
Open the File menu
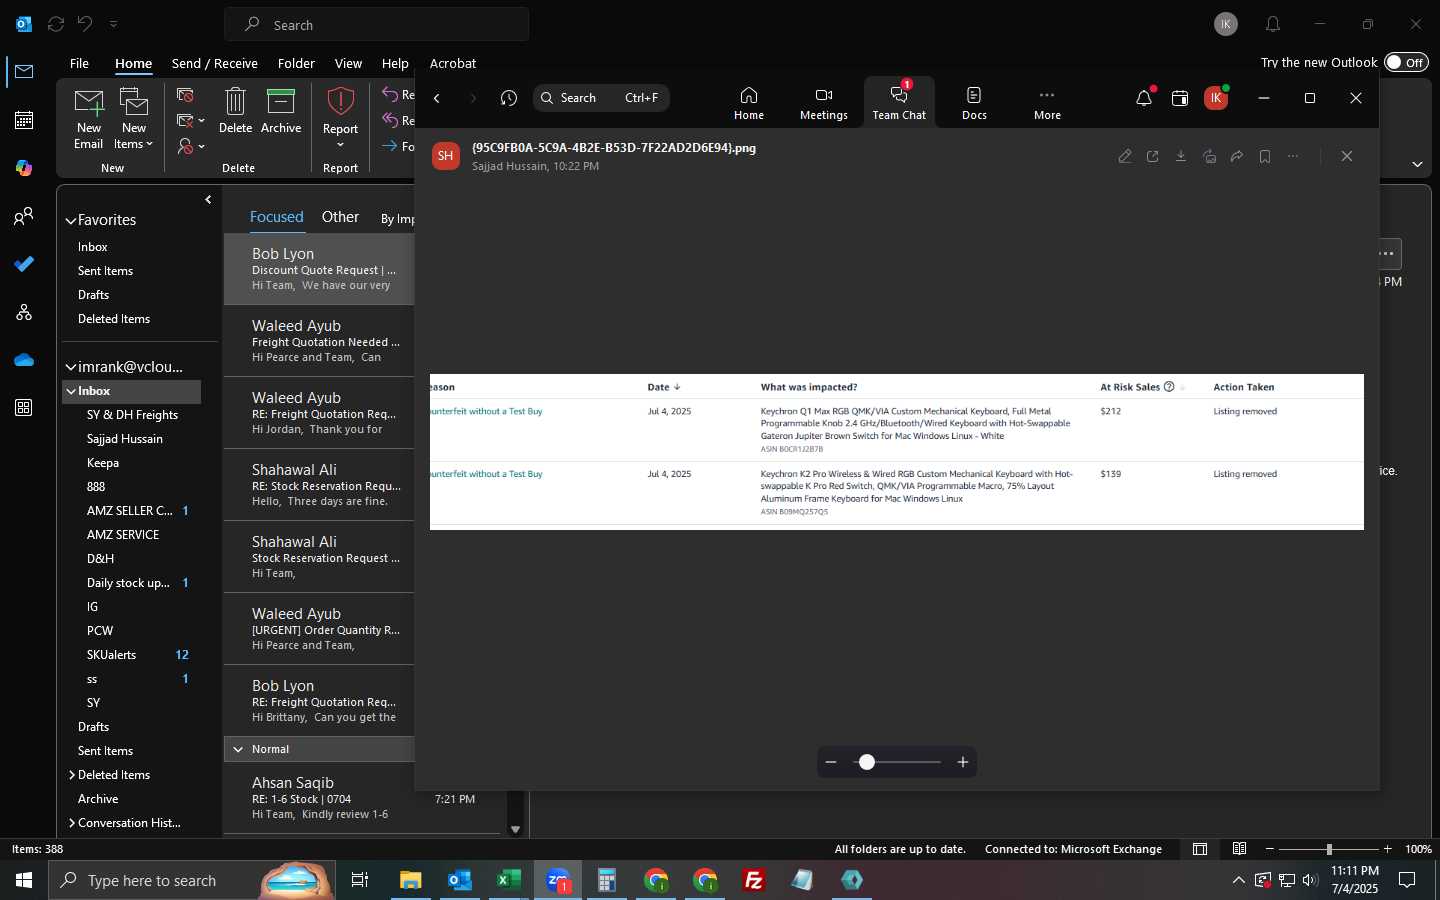(x=79, y=63)
